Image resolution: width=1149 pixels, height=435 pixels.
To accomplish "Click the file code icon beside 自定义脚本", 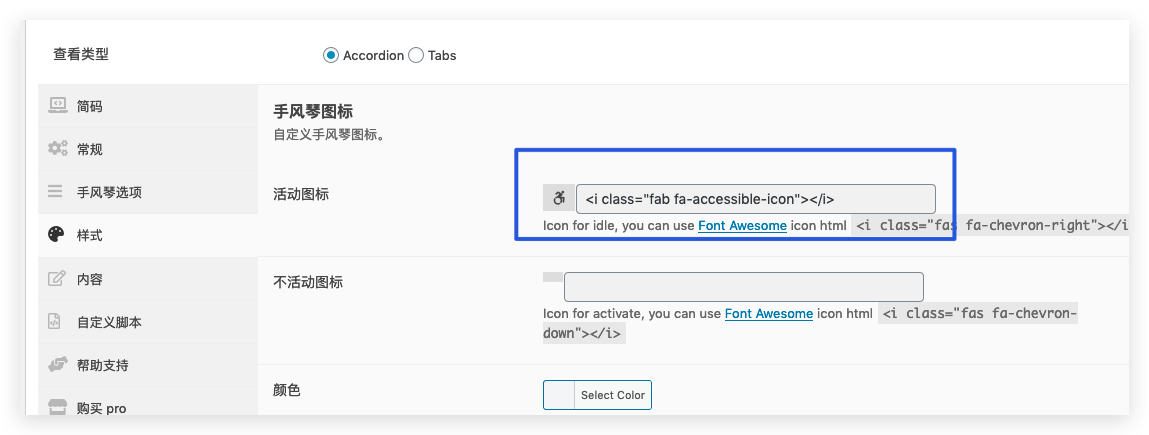I will [x=57, y=321].
